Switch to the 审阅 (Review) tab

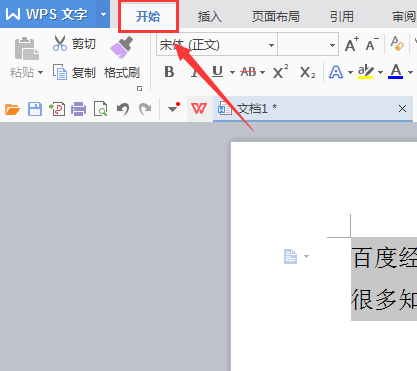[x=404, y=17]
